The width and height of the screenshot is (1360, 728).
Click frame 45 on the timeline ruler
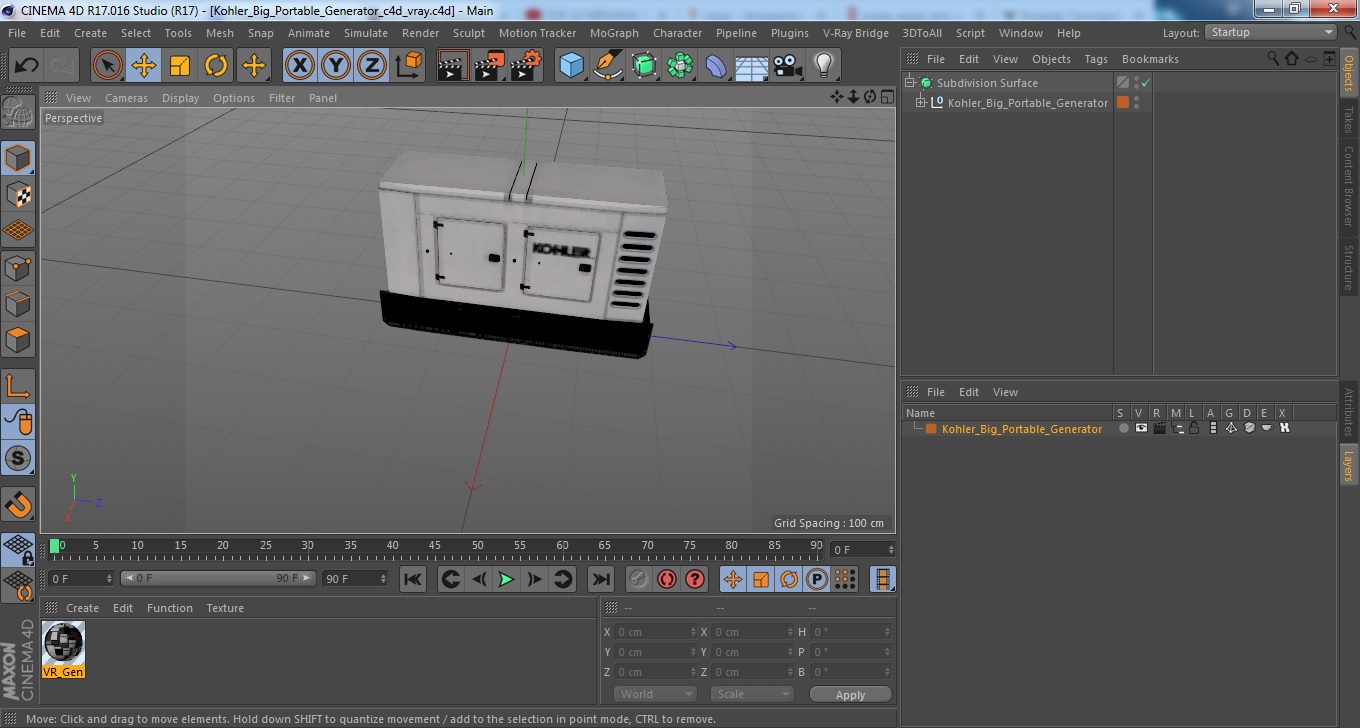click(x=435, y=546)
